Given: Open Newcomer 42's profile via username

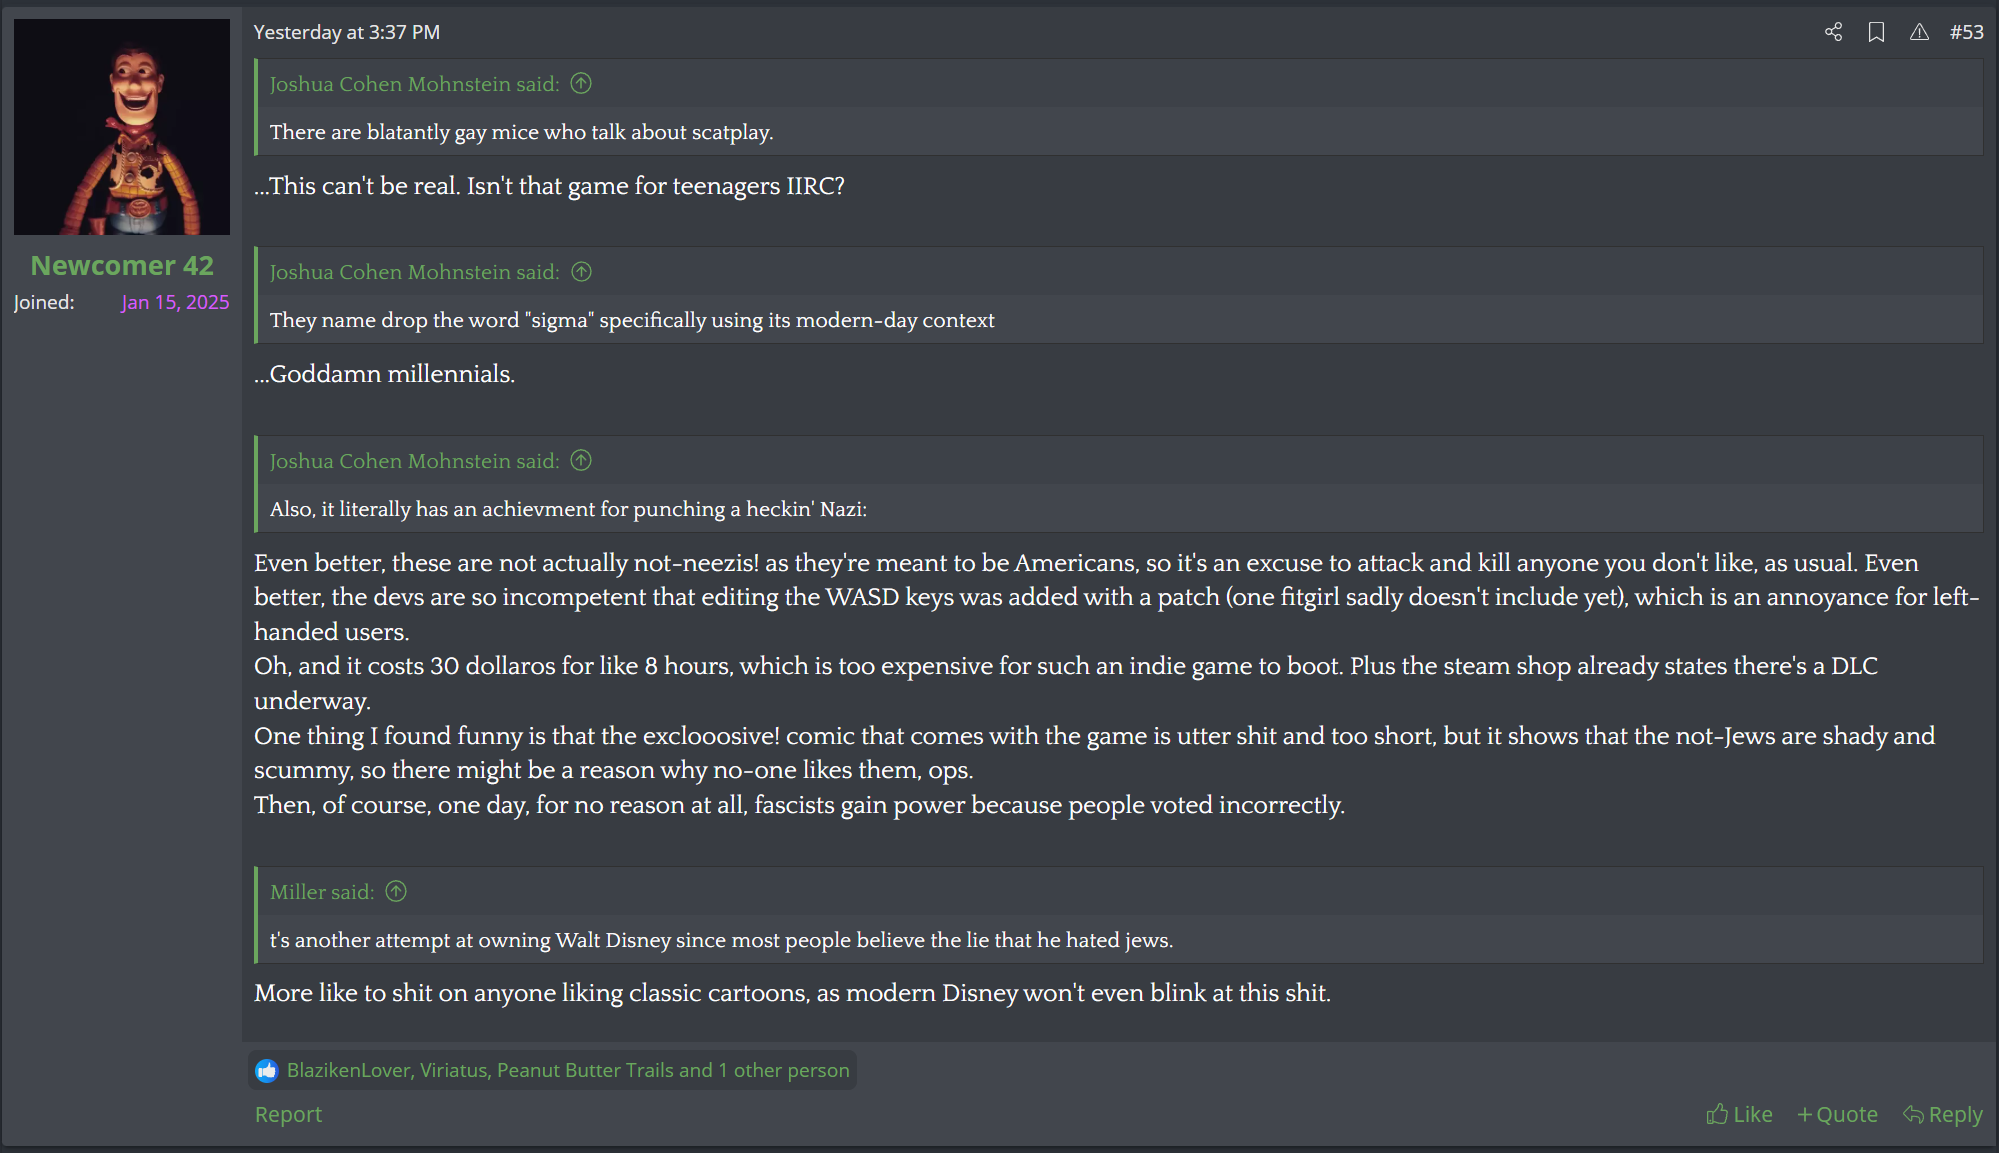Looking at the screenshot, I should click(122, 266).
